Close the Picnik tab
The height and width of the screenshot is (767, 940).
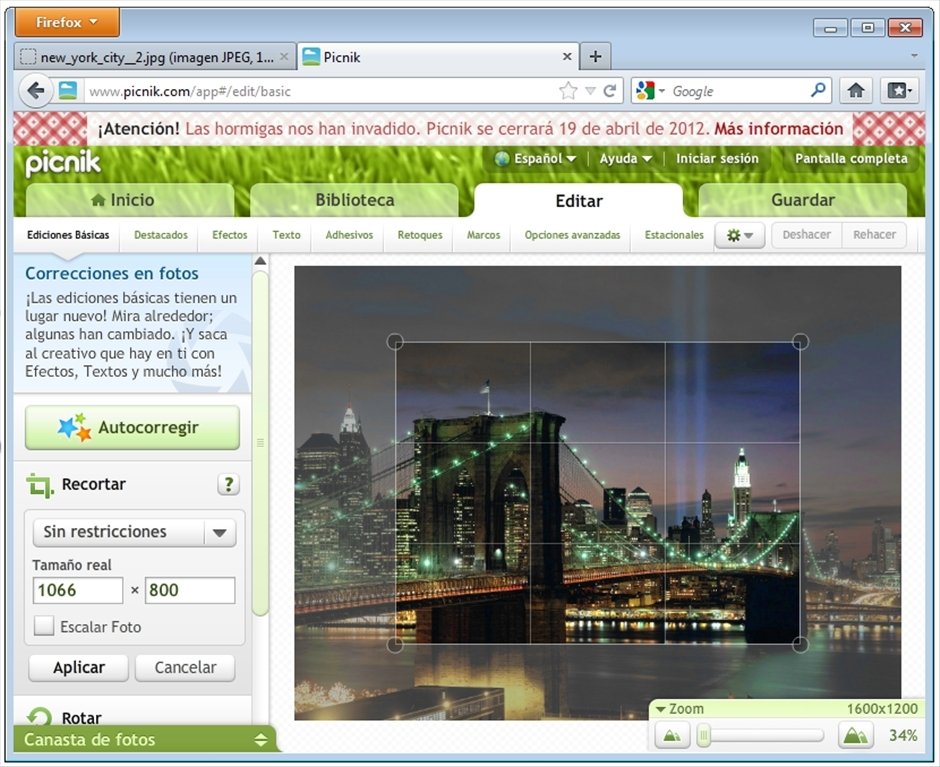click(x=567, y=57)
